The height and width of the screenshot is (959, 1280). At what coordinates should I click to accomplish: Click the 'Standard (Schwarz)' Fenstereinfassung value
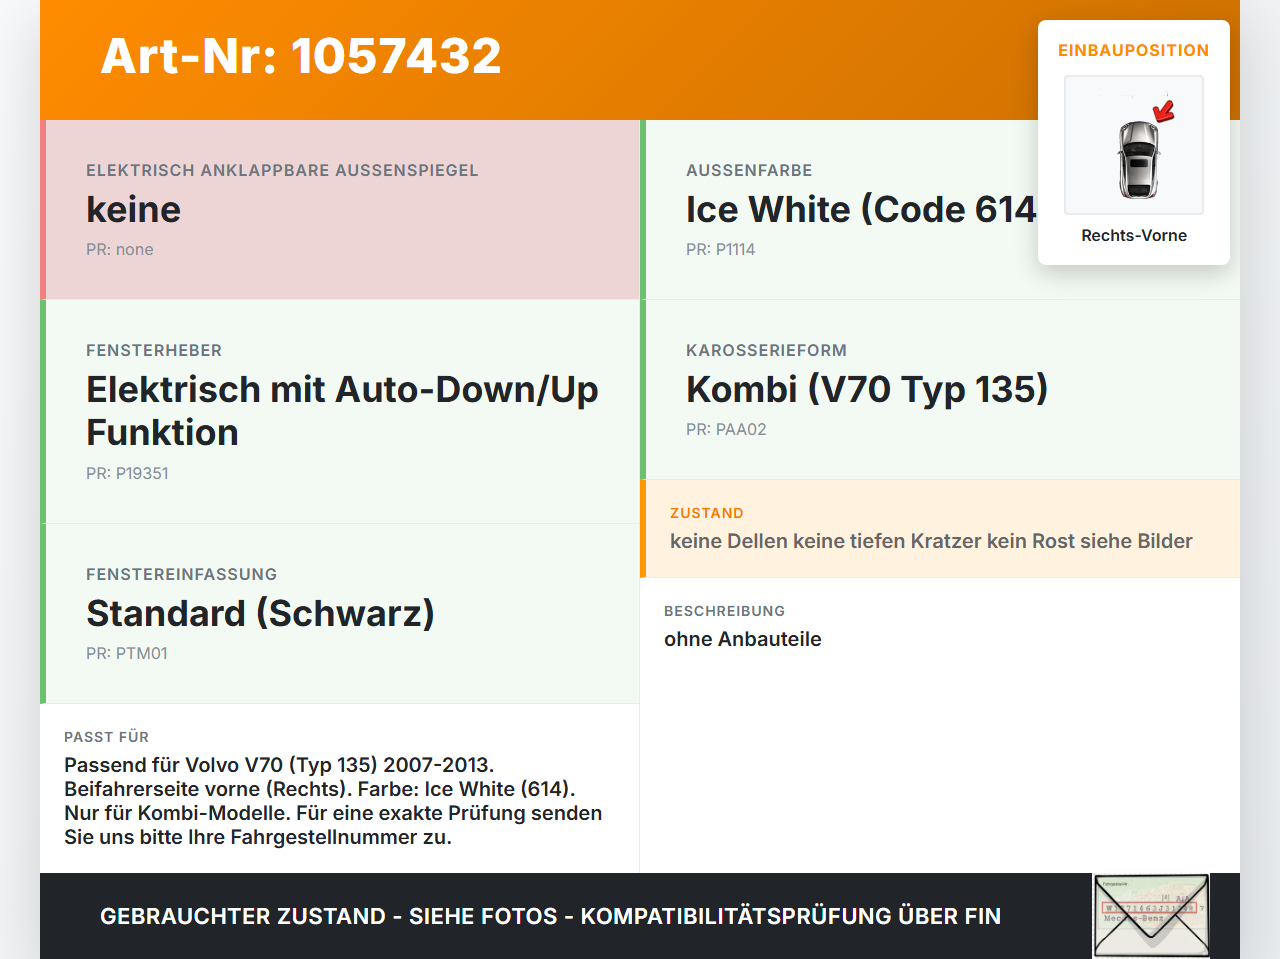(260, 613)
